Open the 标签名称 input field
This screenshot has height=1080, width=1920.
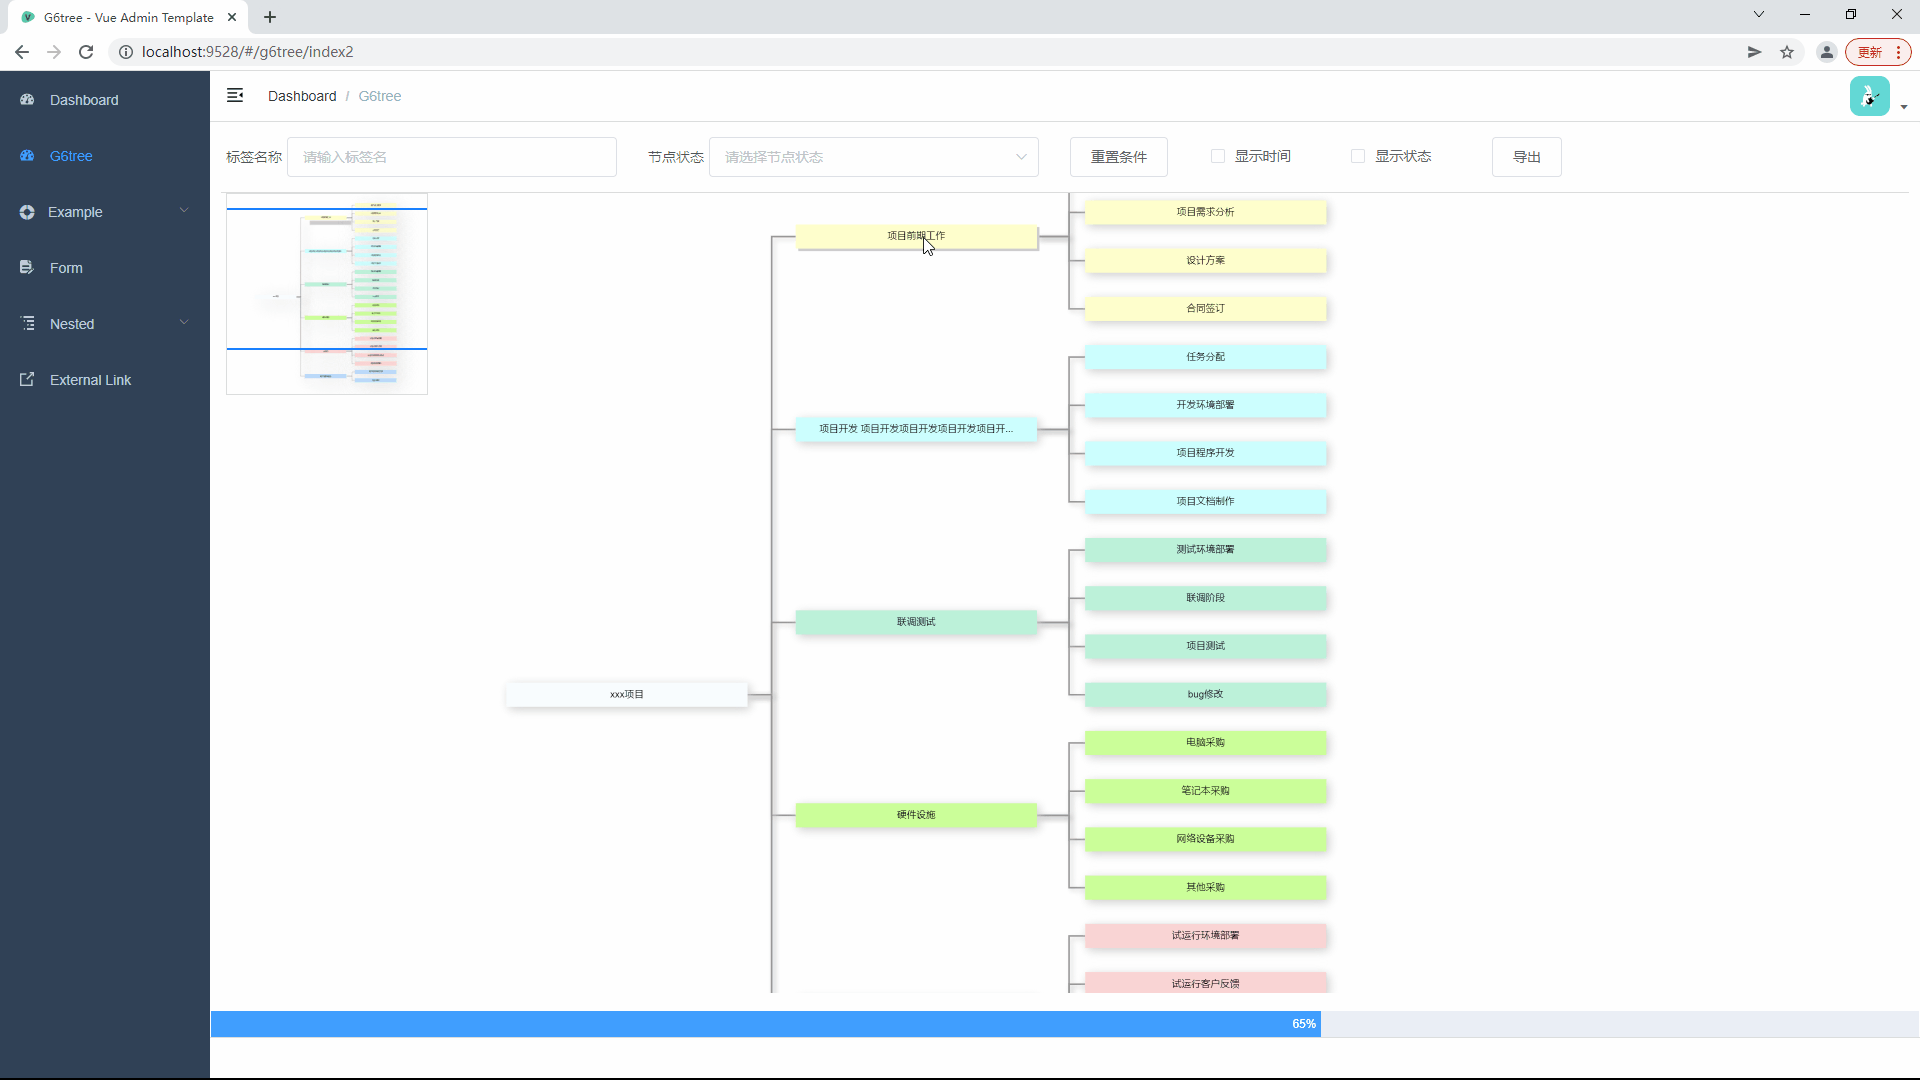point(452,157)
